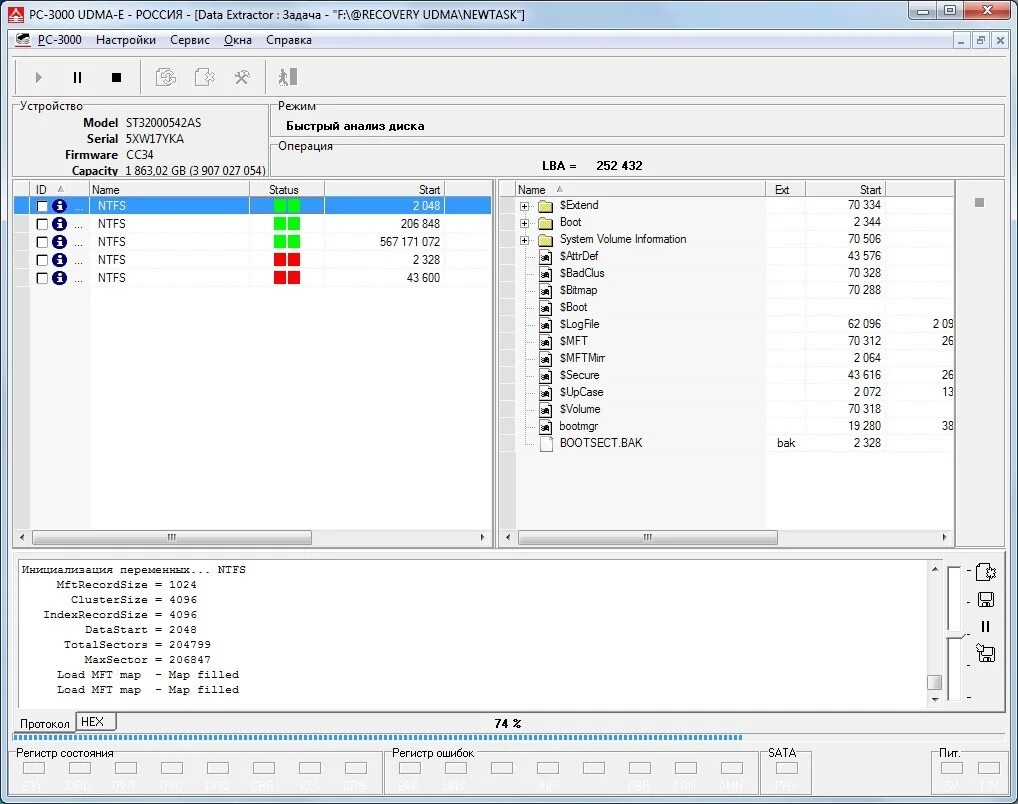Click the partition list horizontal scrollbar thumb
The height and width of the screenshot is (804, 1018).
[172, 538]
